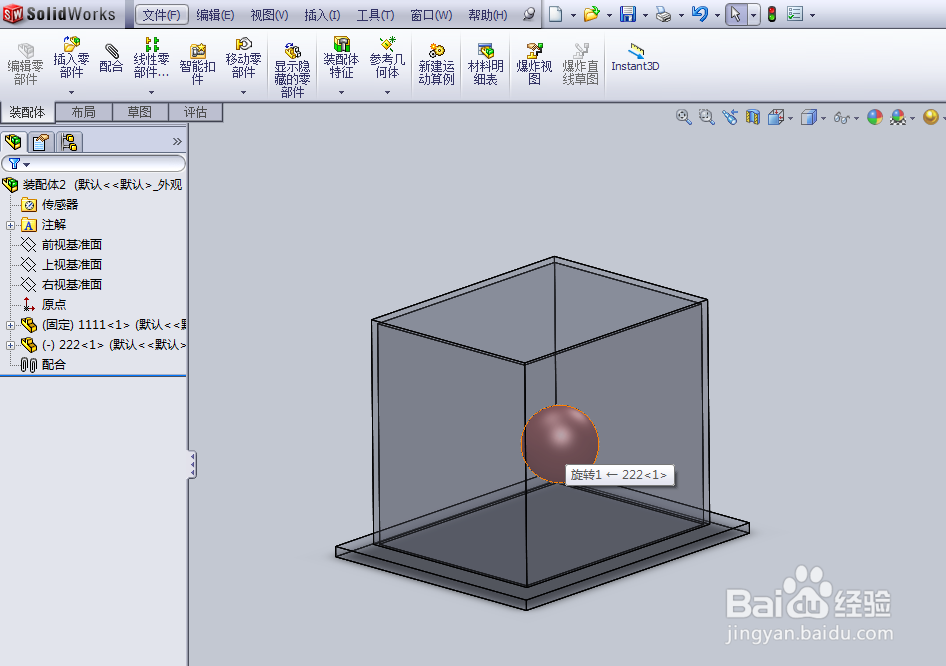
Task: Open PropertyManager tab icon
Action: [x=41, y=142]
